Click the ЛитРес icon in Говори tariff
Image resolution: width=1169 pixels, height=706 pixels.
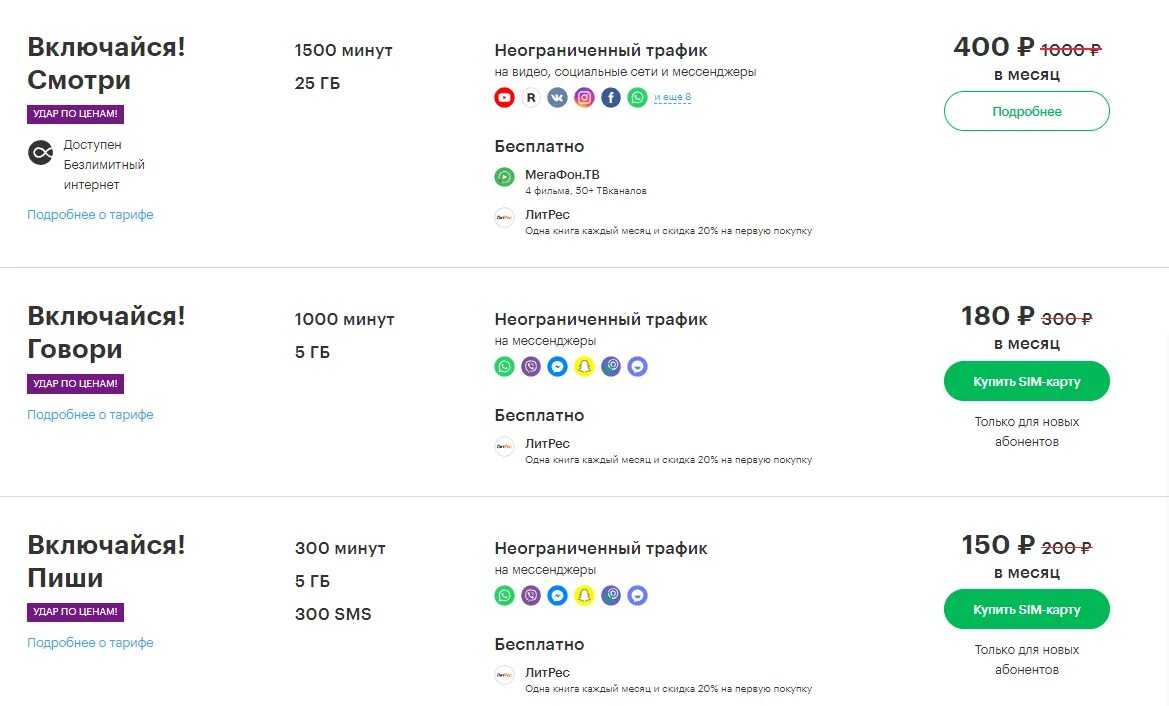click(505, 447)
